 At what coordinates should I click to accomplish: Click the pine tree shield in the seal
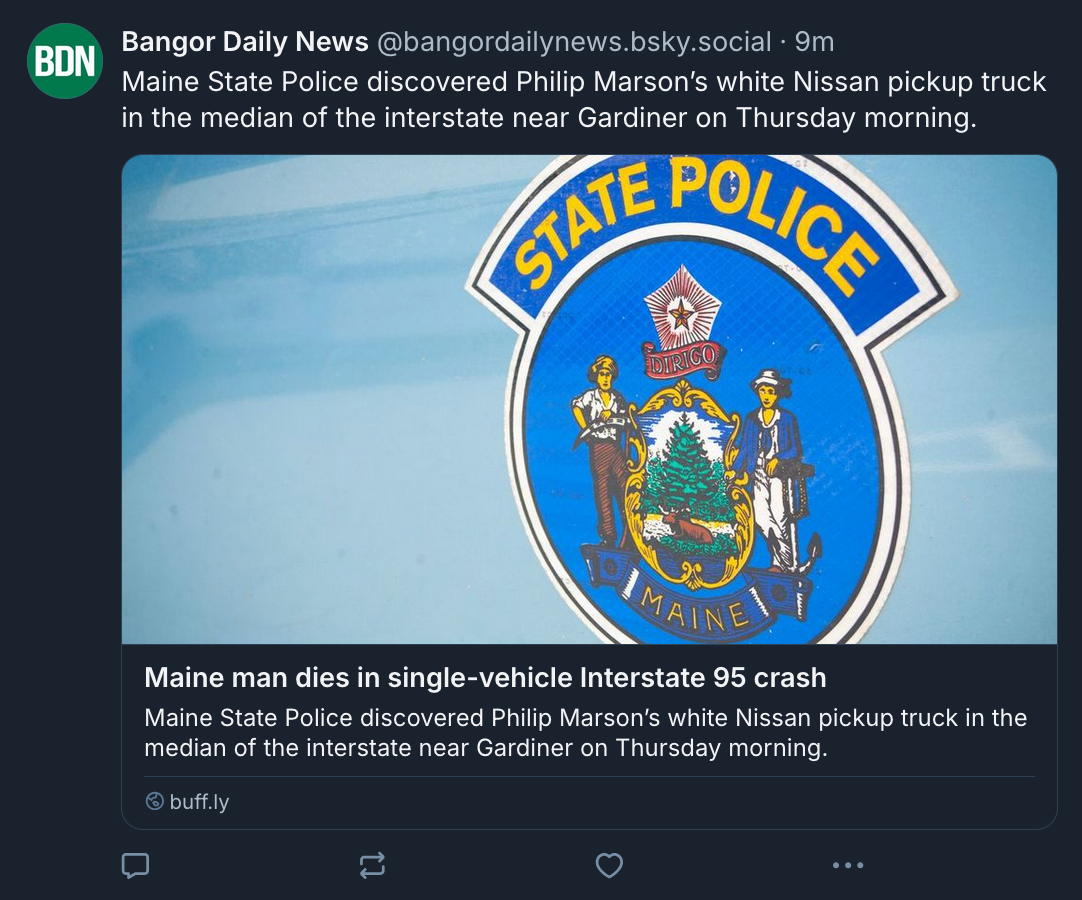[x=686, y=480]
